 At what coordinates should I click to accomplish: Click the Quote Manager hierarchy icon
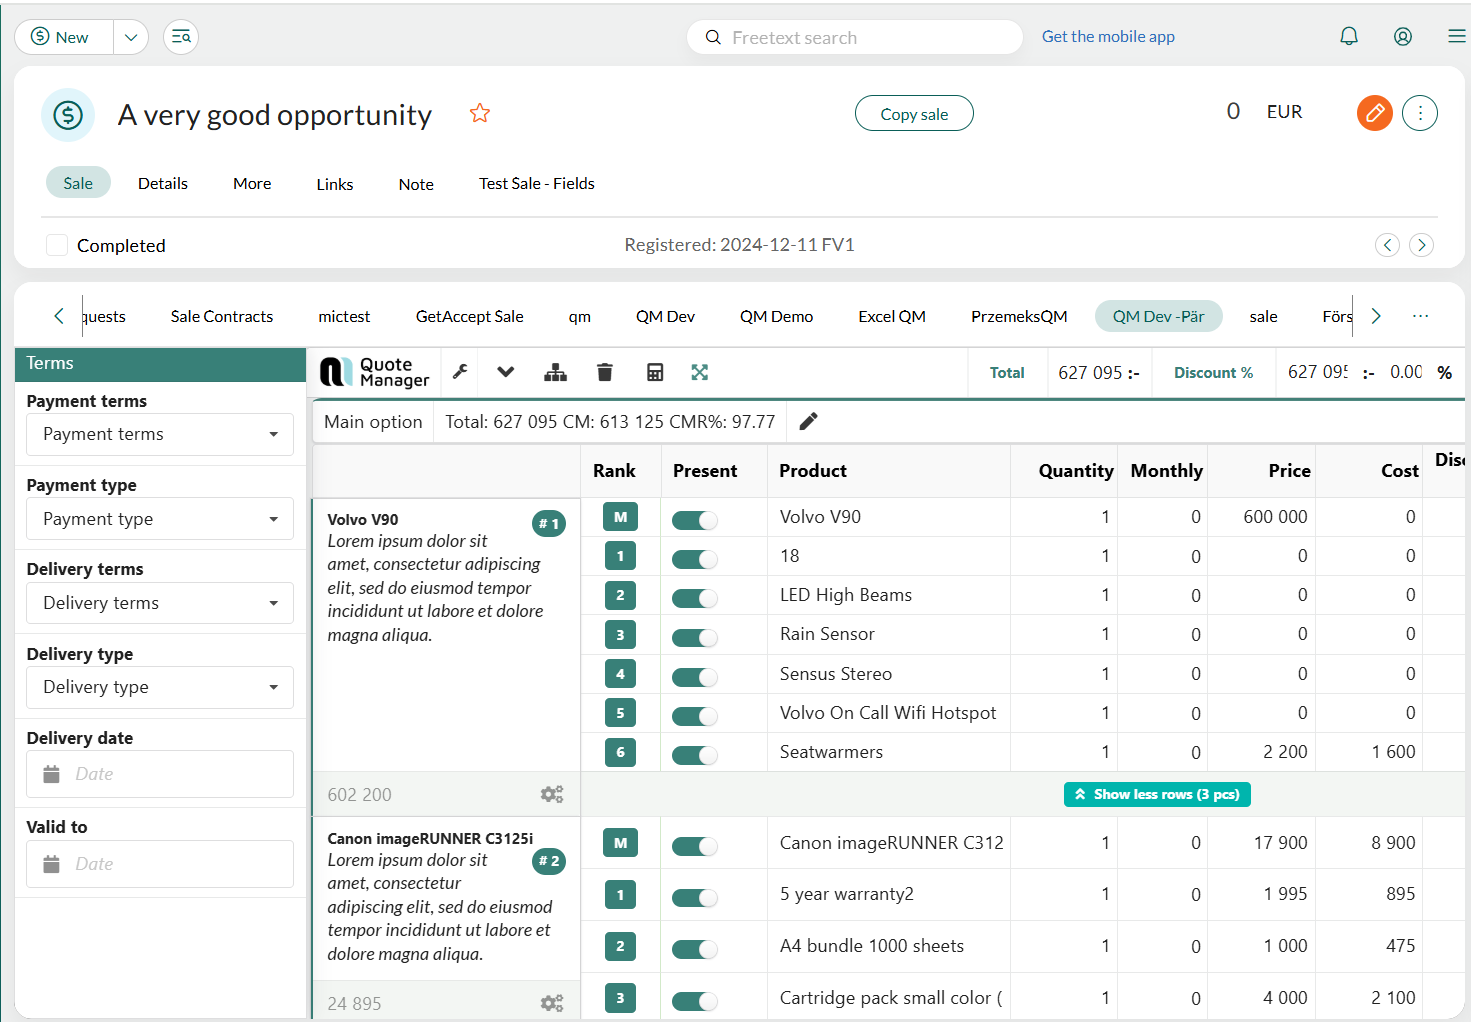[555, 372]
